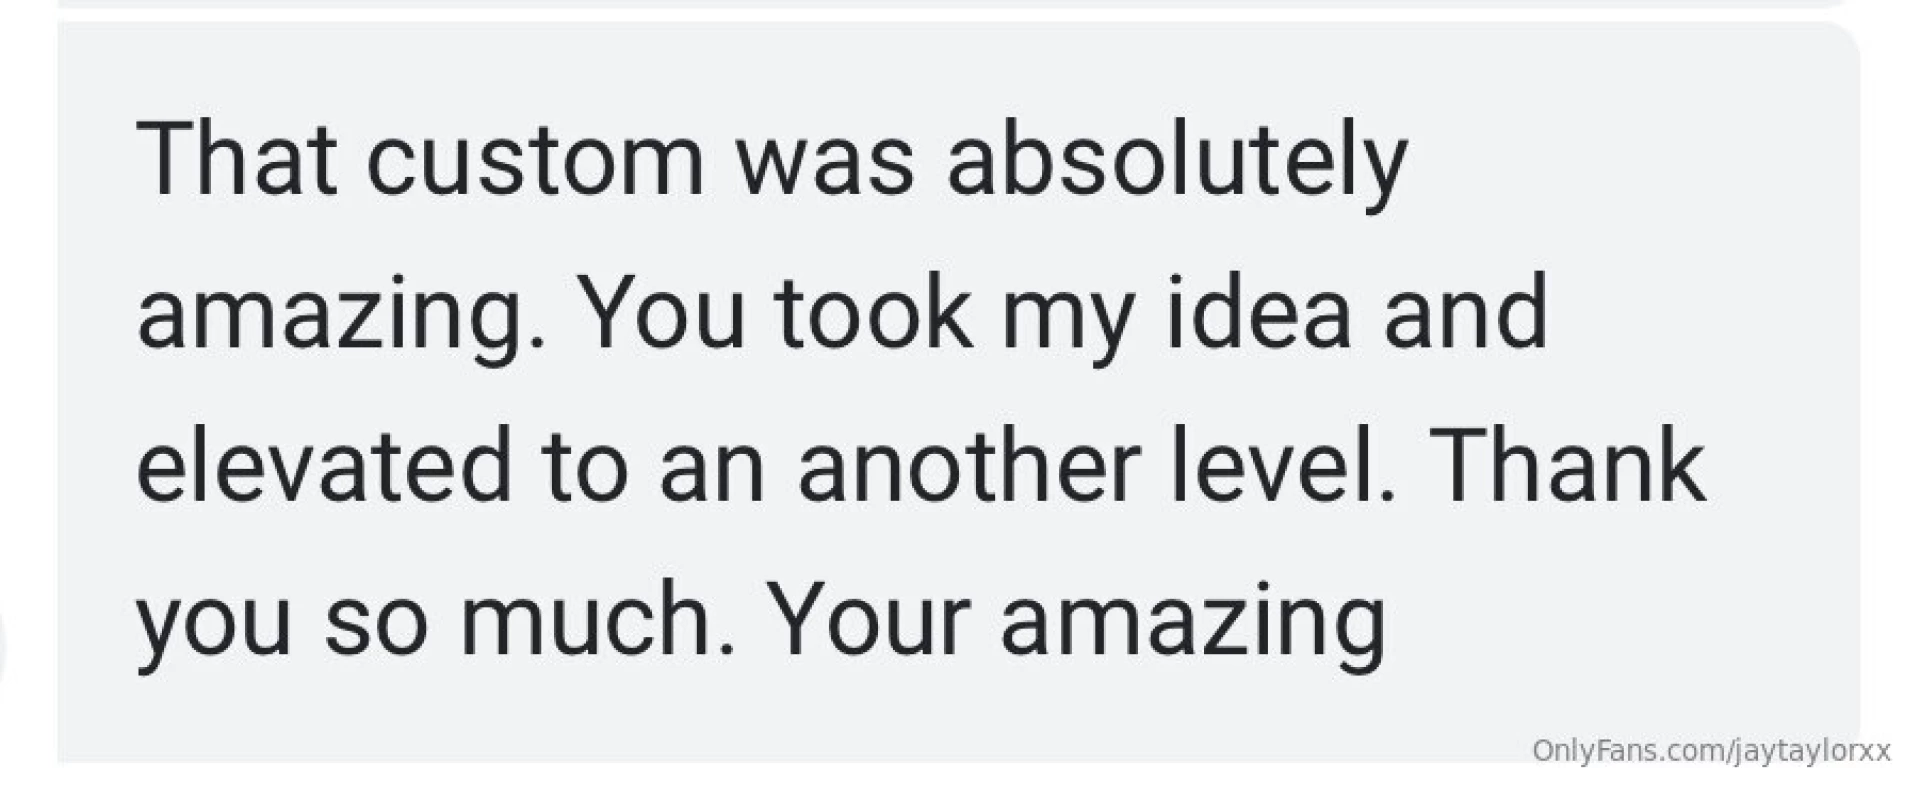
Task: Click the word "elevated" in third line
Action: point(324,465)
